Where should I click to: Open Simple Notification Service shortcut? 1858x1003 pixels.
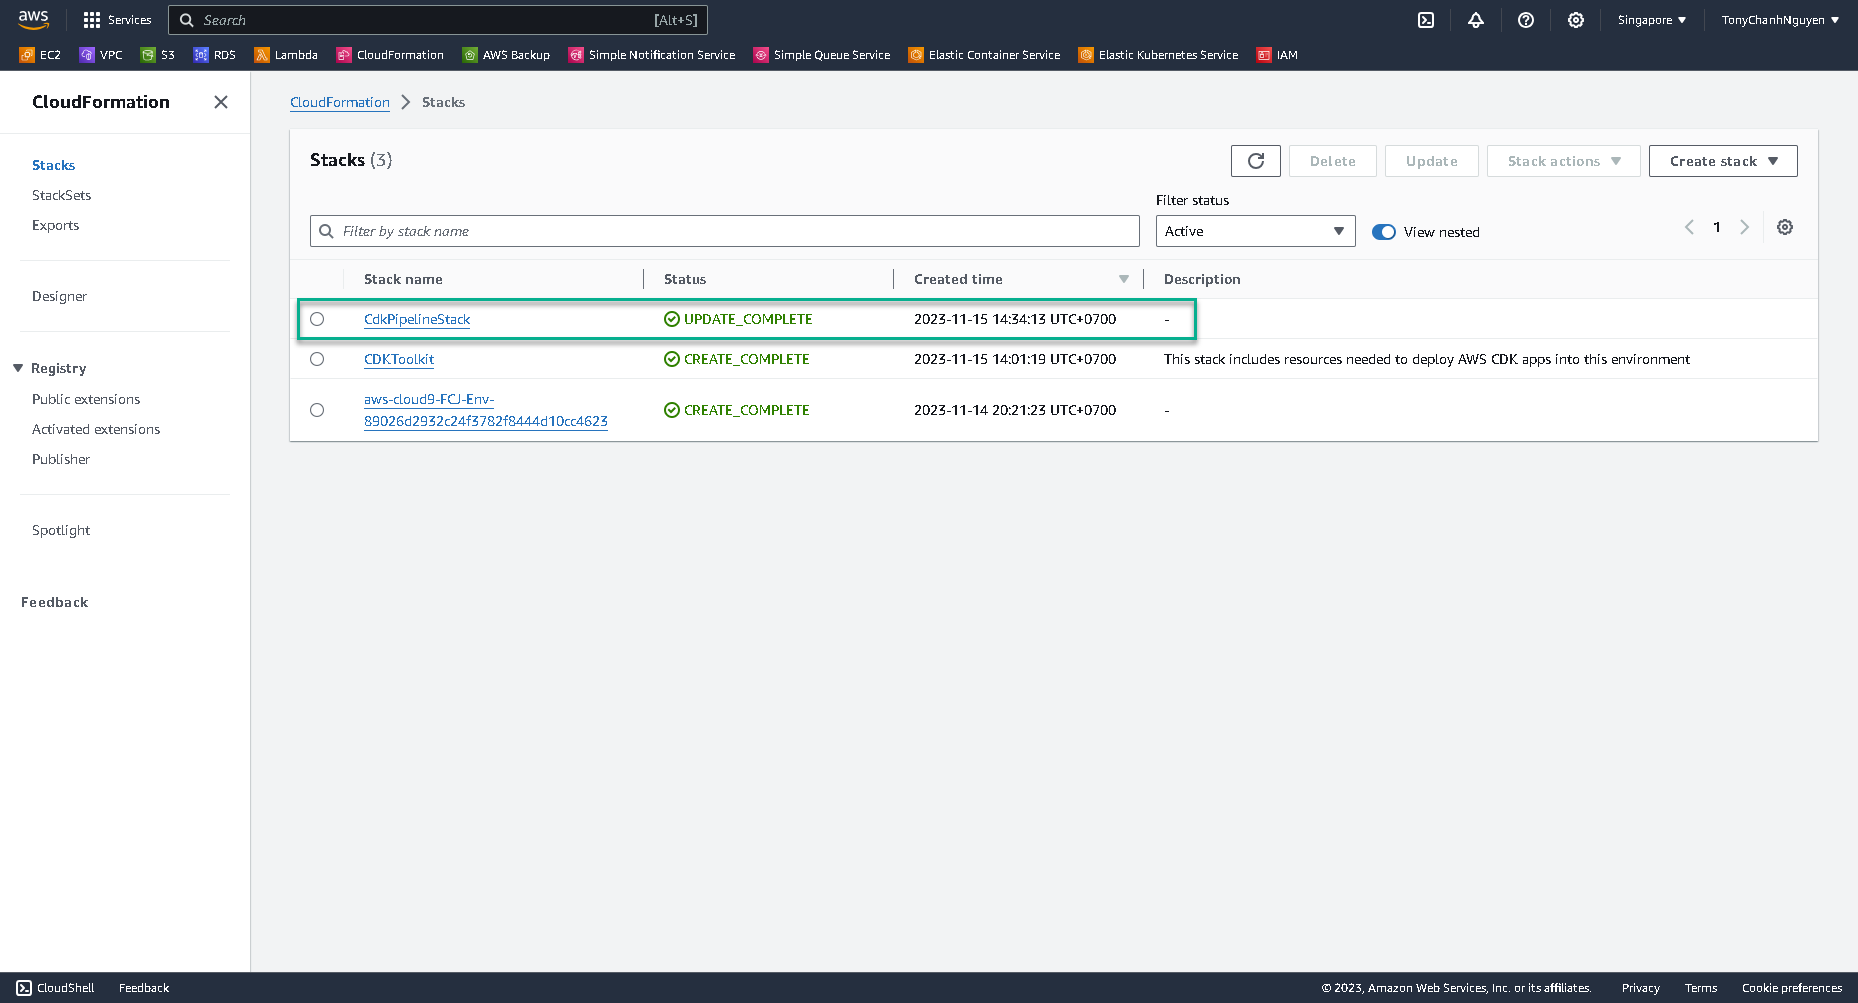coord(652,55)
